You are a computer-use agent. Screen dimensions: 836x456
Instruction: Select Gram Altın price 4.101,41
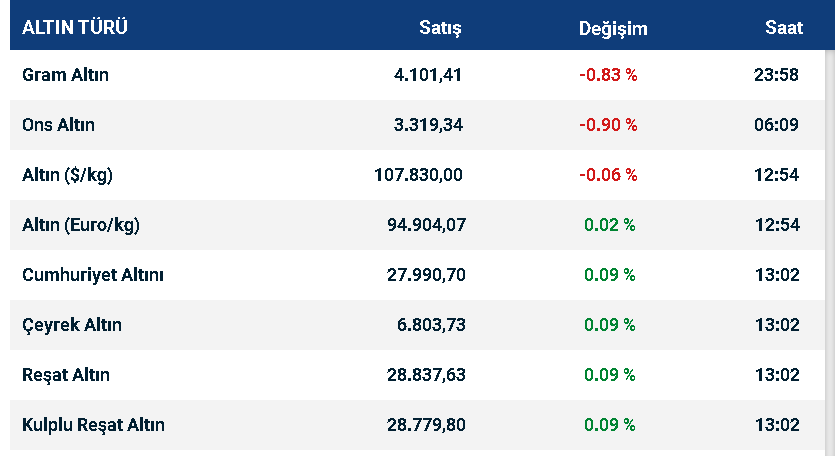pyautogui.click(x=428, y=75)
